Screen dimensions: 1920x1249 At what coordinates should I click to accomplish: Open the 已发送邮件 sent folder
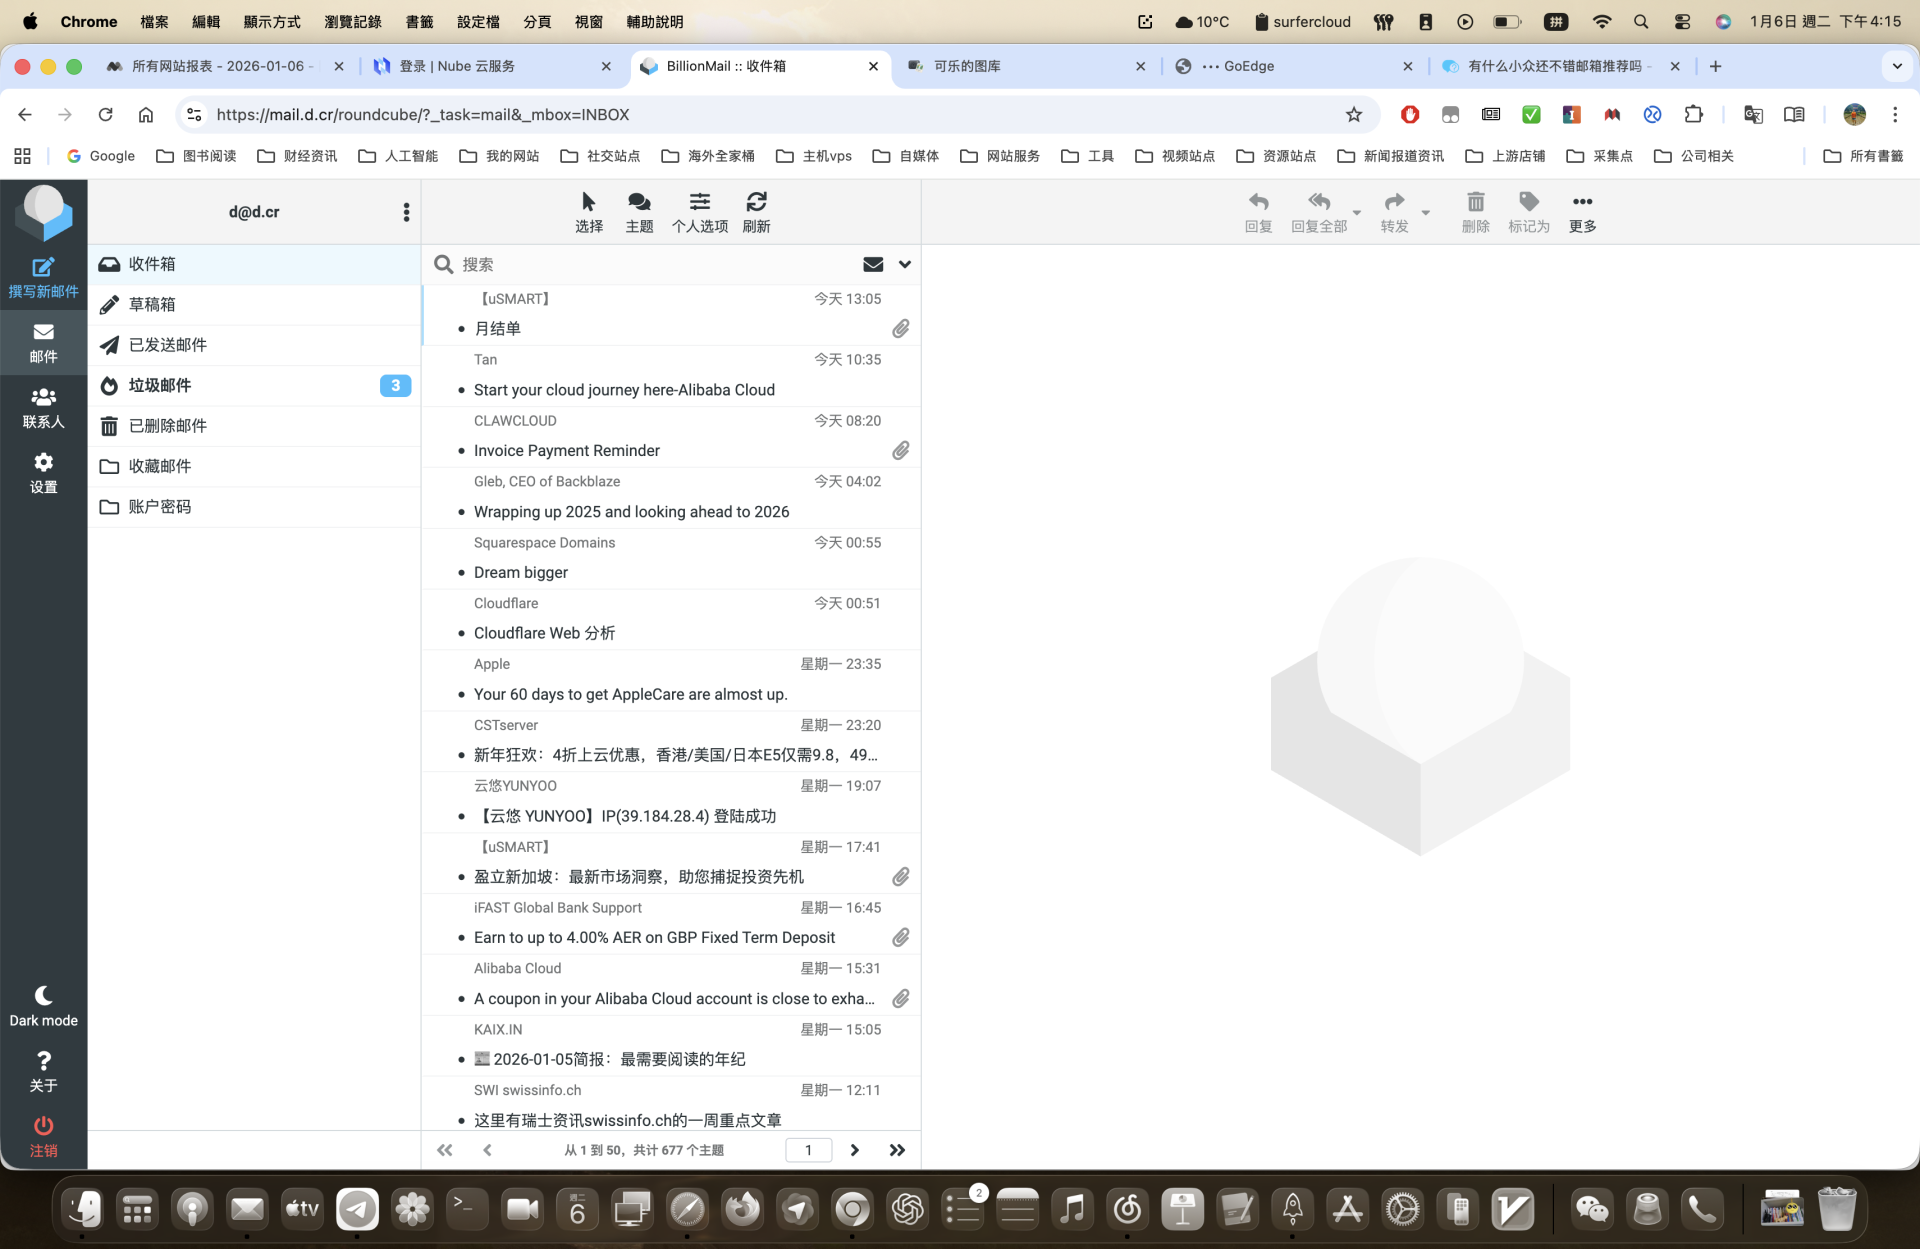pyautogui.click(x=254, y=345)
